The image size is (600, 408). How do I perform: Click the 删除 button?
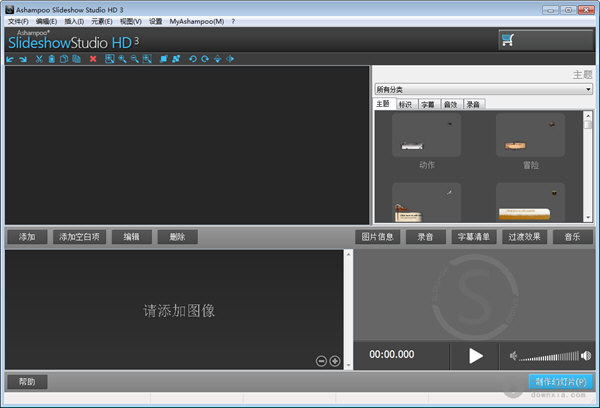click(178, 237)
